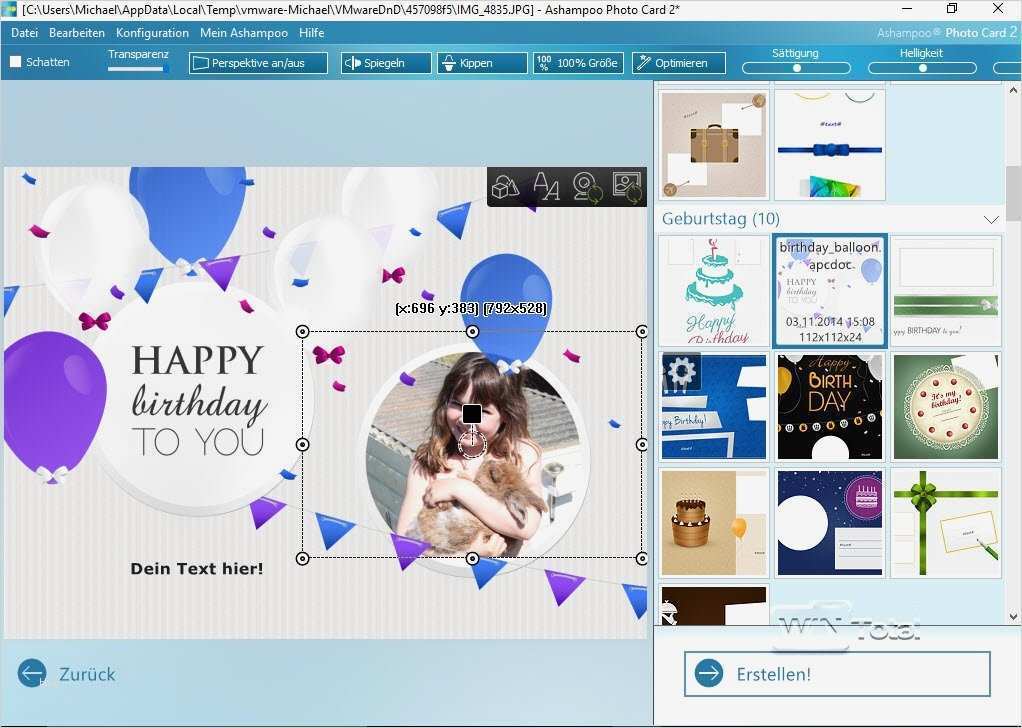Click the black center handle of photo
This screenshot has width=1022, height=728.
pyautogui.click(x=472, y=413)
